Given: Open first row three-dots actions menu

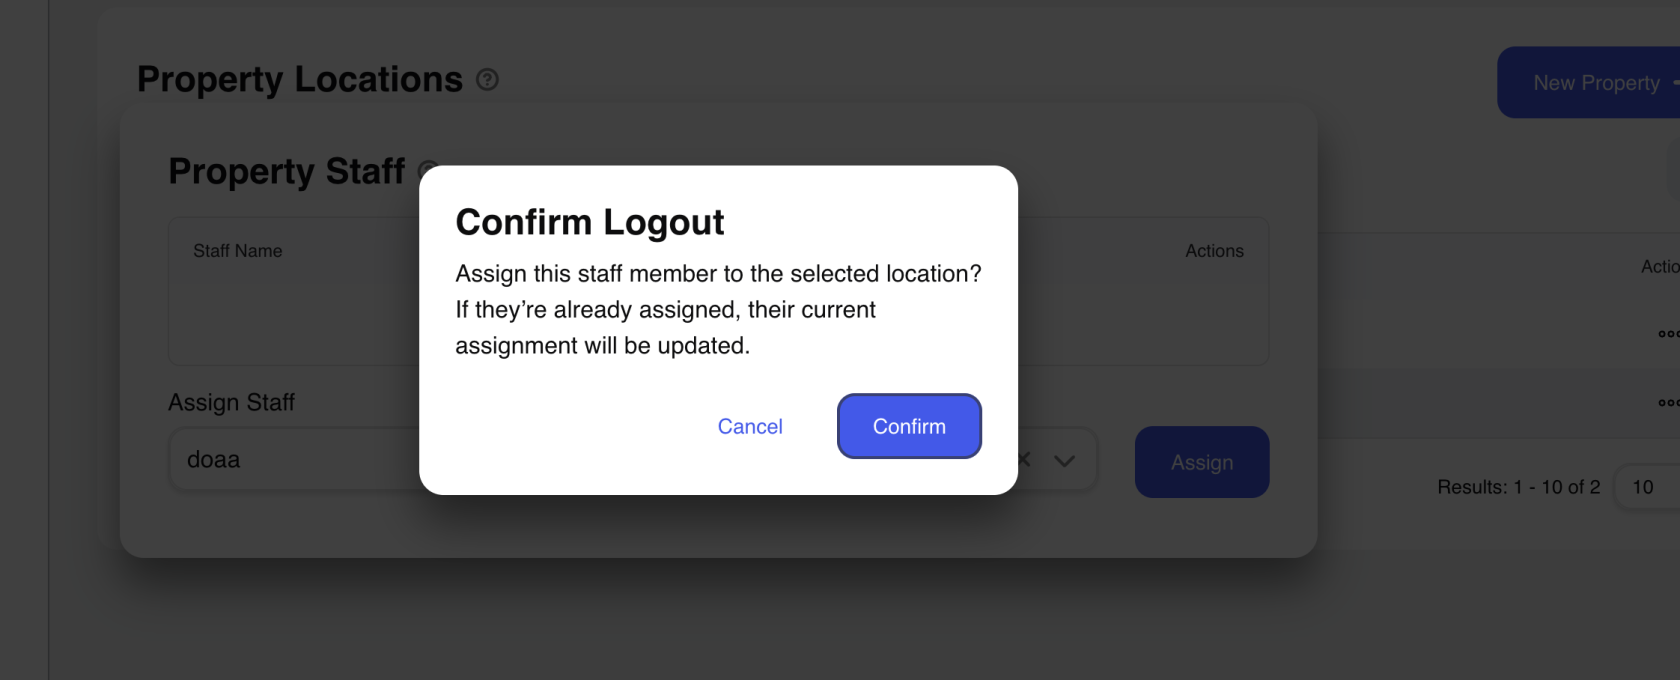Looking at the screenshot, I should pyautogui.click(x=1667, y=334).
